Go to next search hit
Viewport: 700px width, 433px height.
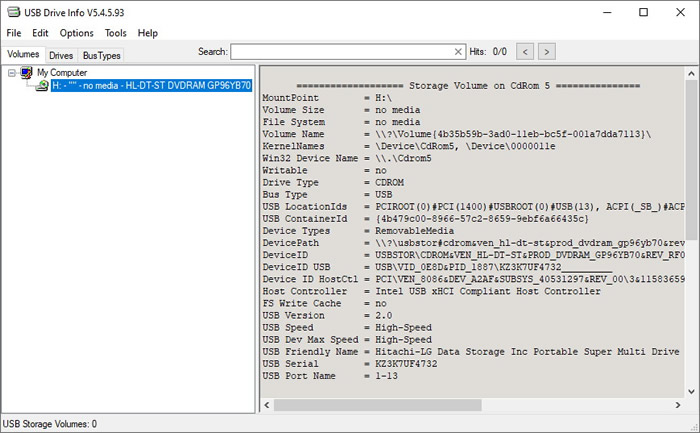click(x=547, y=51)
